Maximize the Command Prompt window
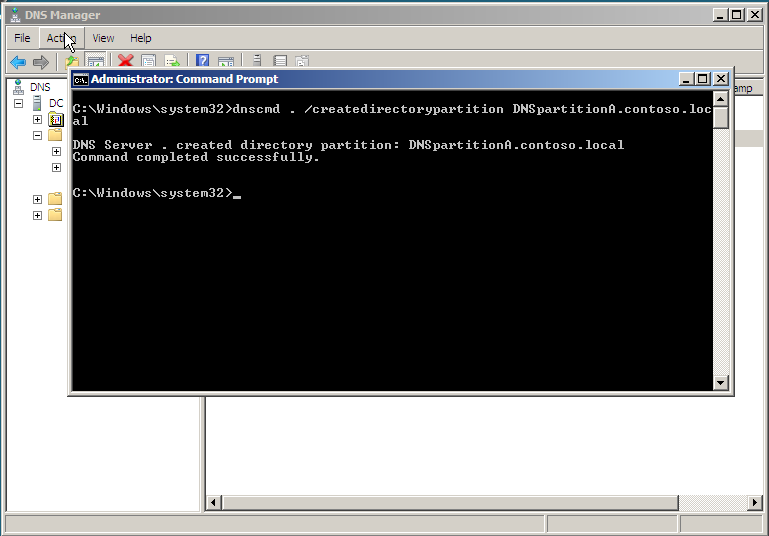This screenshot has width=769, height=536. pos(703,79)
